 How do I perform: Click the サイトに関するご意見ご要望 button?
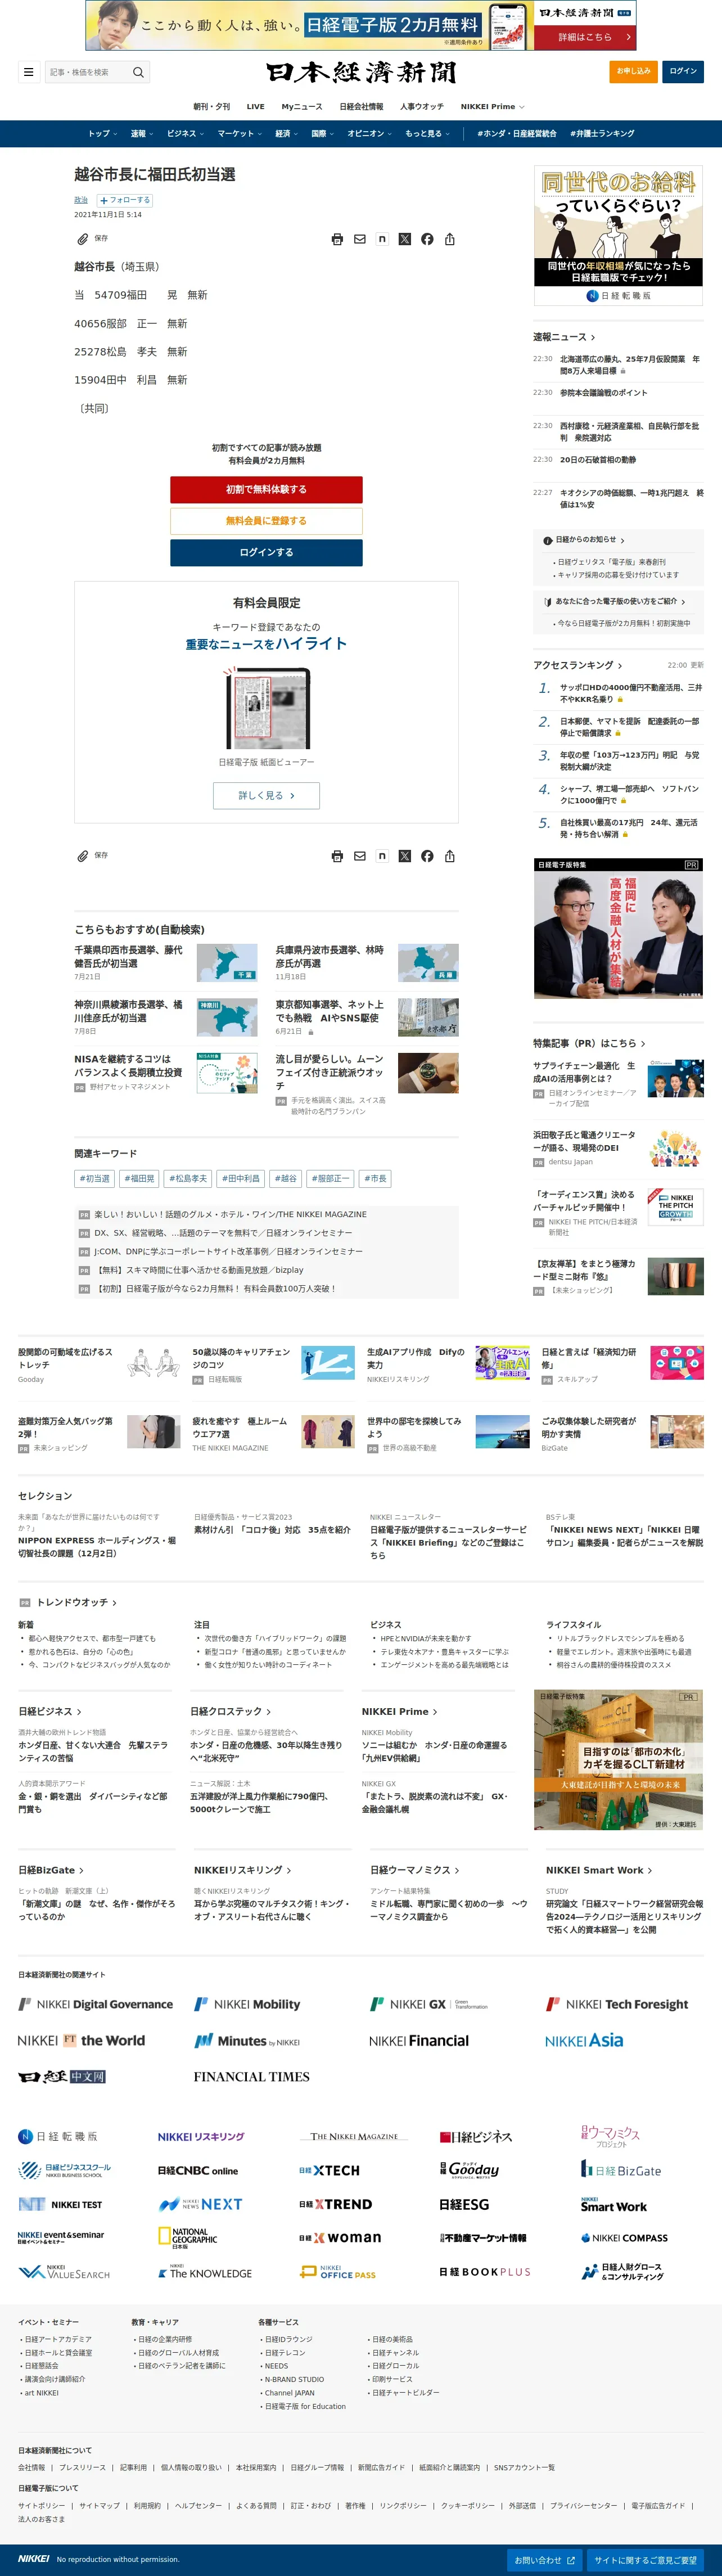645,2561
